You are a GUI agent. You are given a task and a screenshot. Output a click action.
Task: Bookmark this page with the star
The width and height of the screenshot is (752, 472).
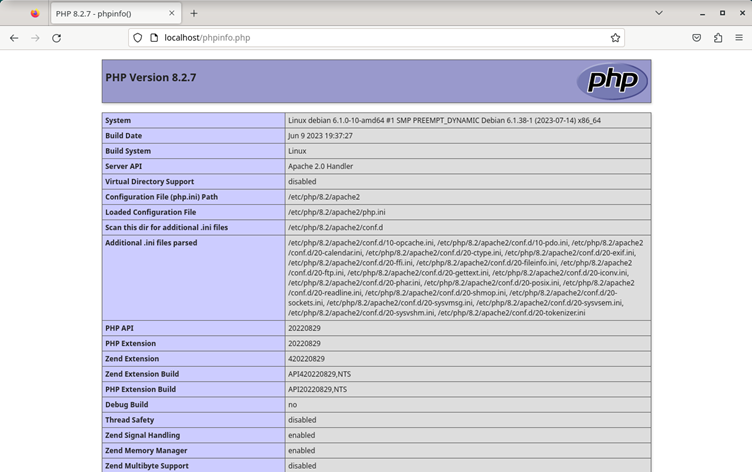616,38
